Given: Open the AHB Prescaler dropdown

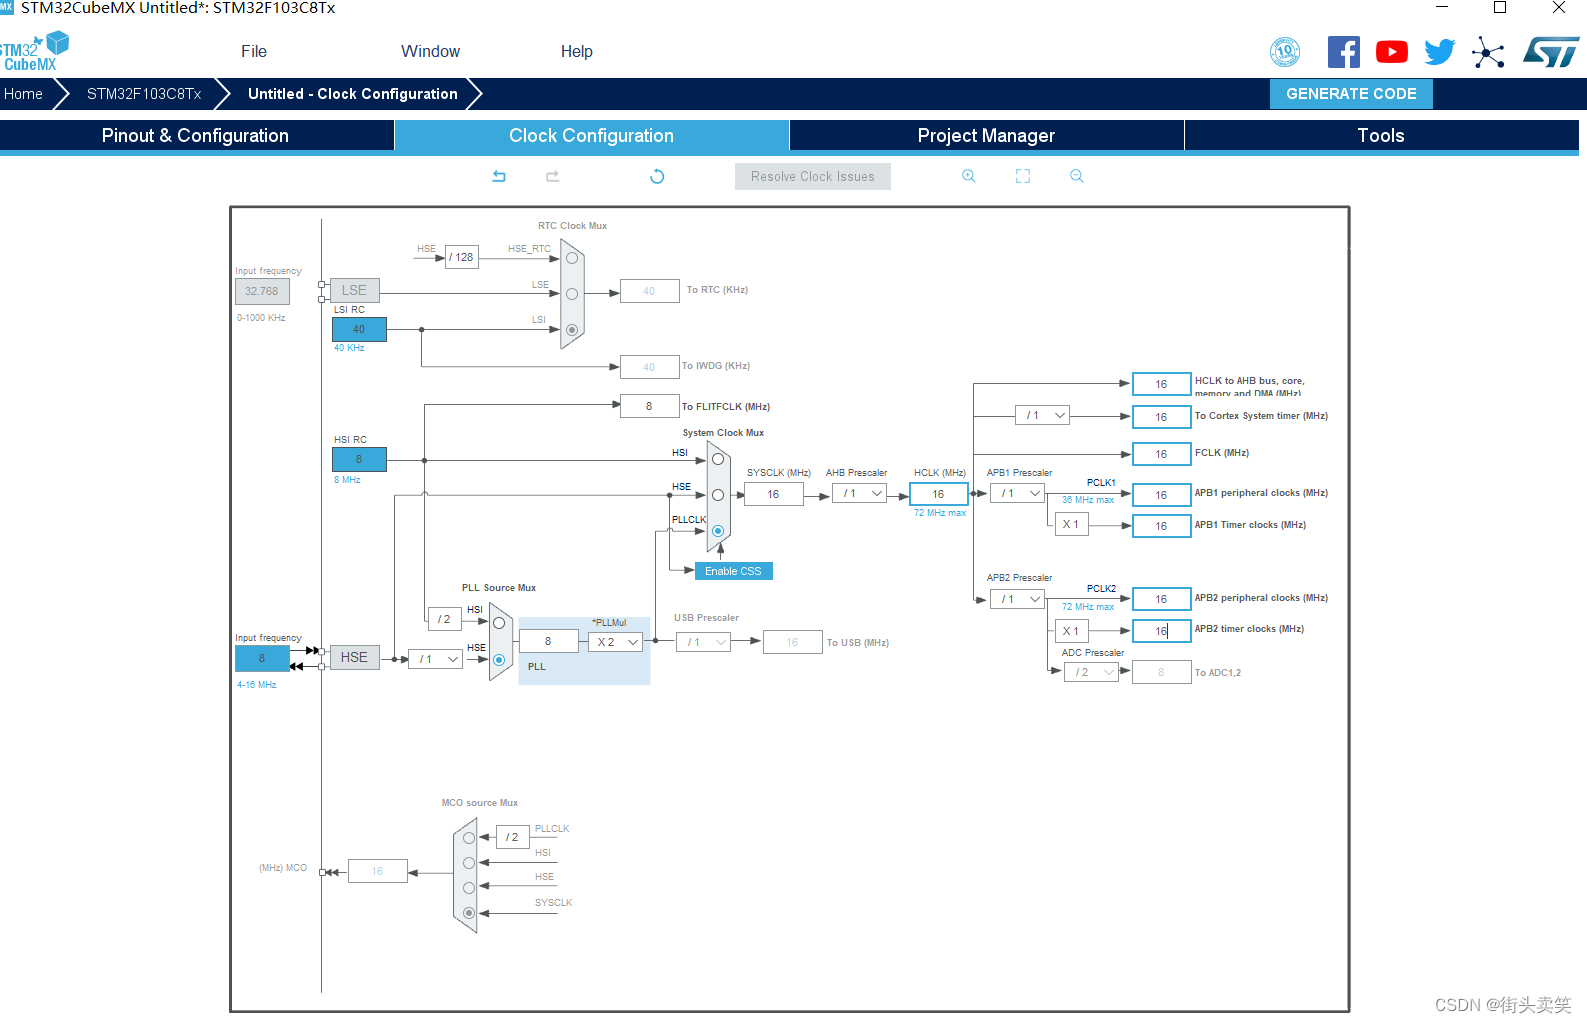Looking at the screenshot, I should [859, 494].
